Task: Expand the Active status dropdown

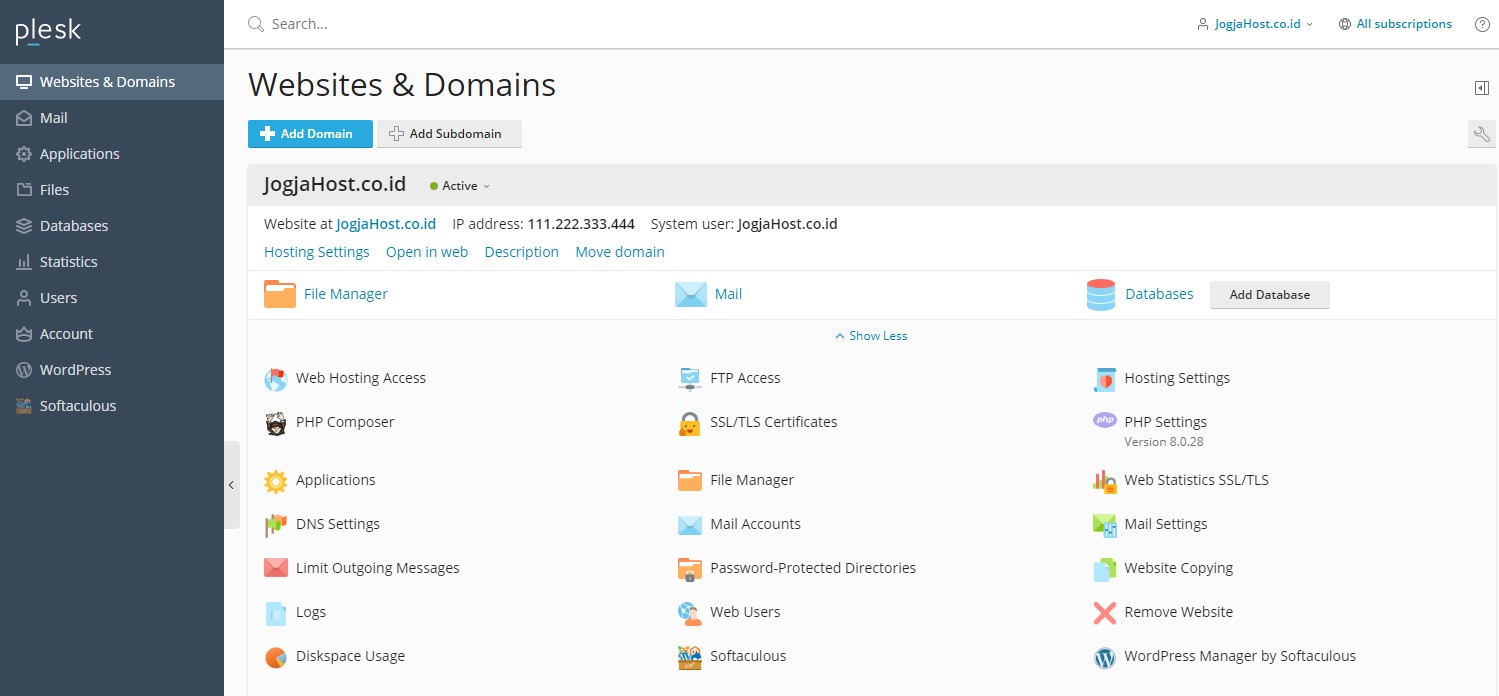Action: (460, 186)
